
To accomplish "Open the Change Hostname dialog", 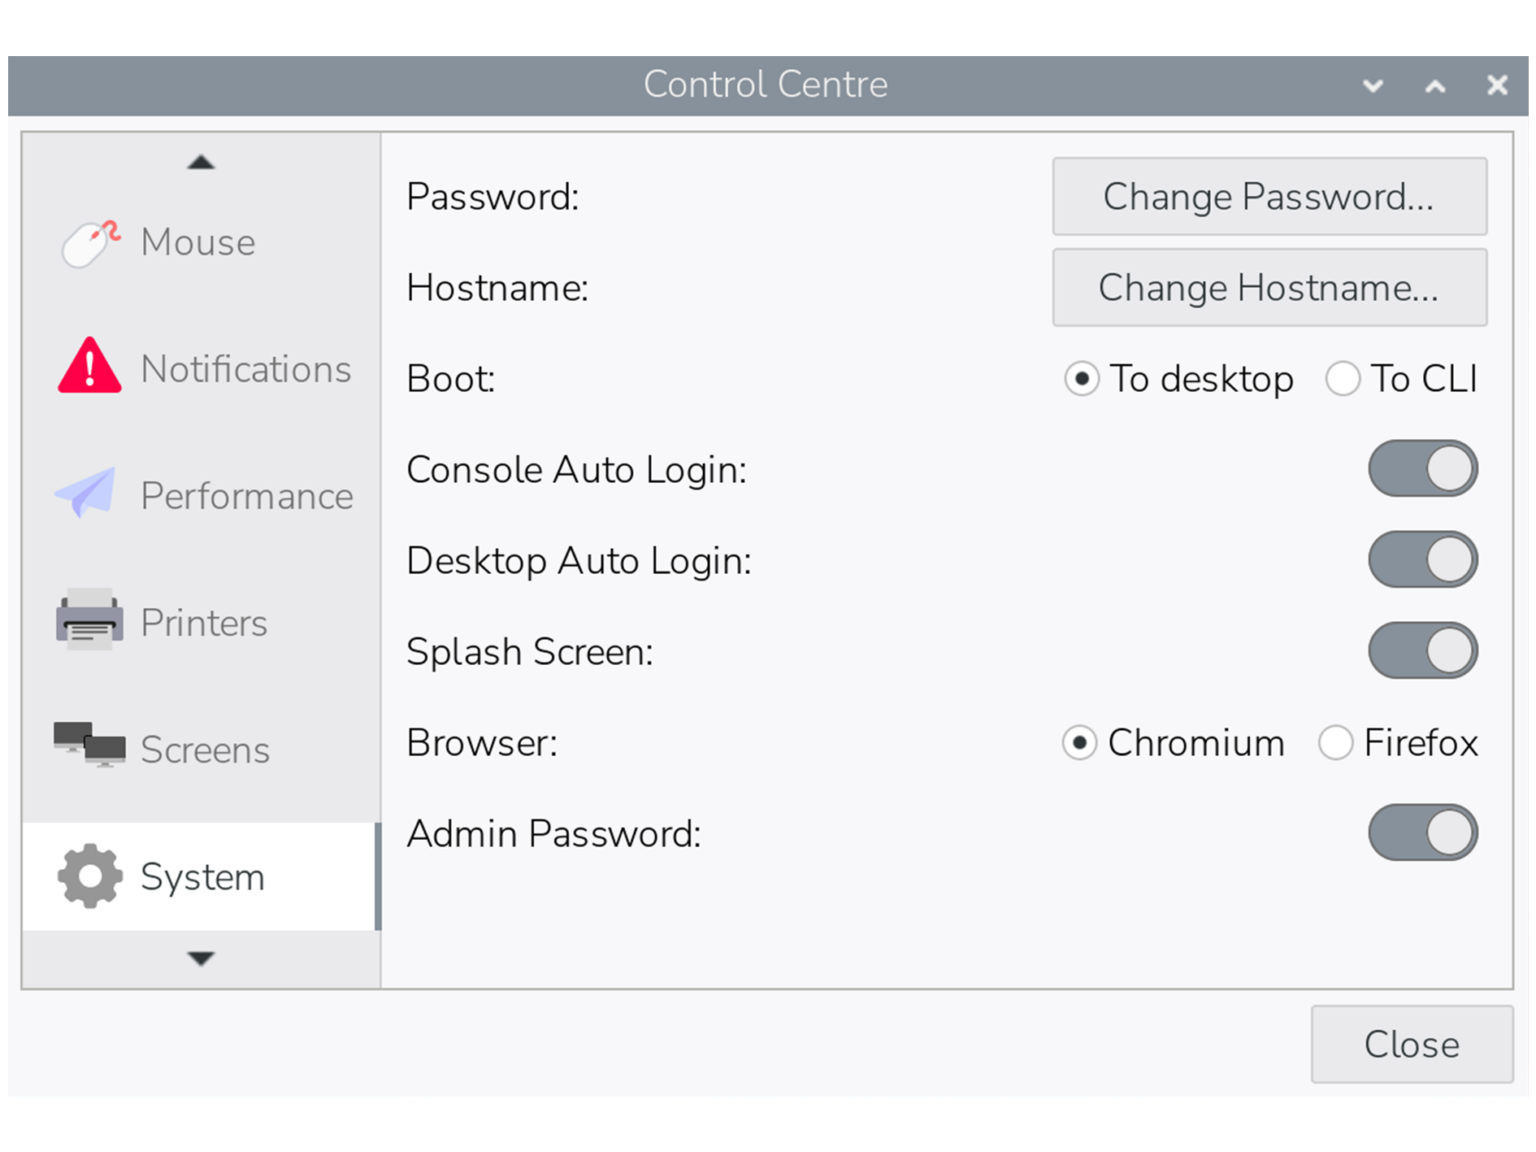I will click(x=1269, y=288).
